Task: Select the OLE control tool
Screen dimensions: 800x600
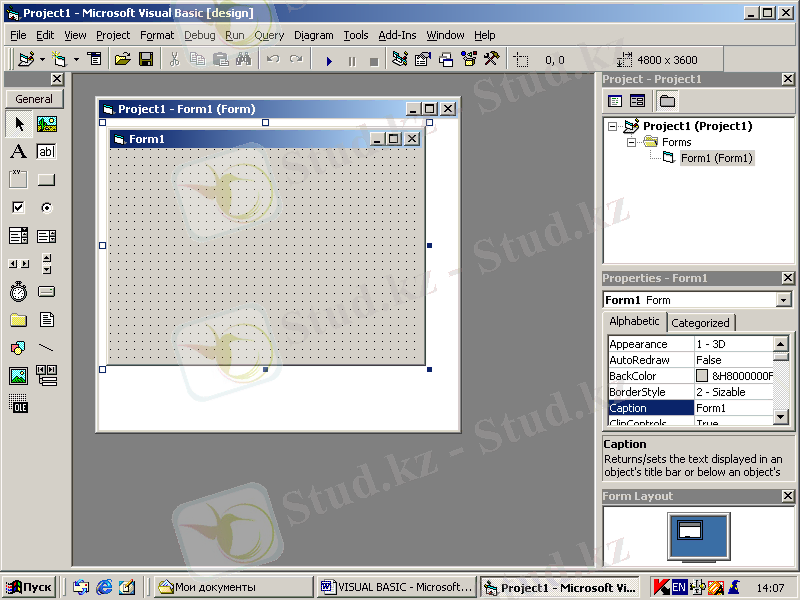Action: pos(19,404)
